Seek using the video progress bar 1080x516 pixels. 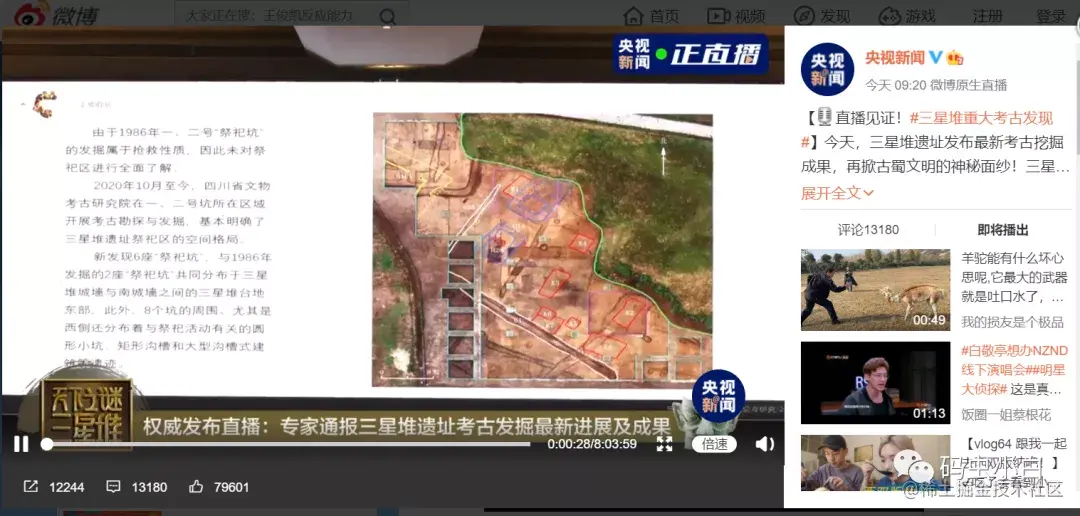pyautogui.click(x=288, y=444)
